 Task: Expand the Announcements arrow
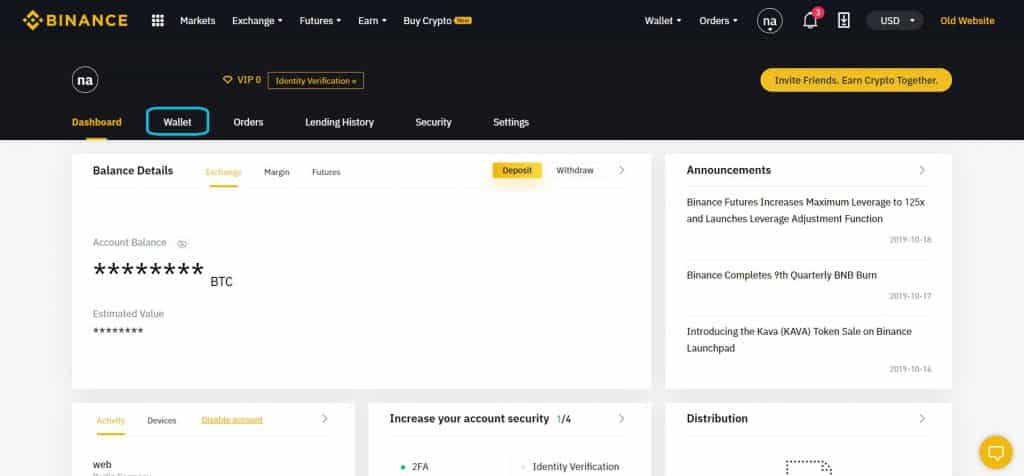click(x=922, y=170)
